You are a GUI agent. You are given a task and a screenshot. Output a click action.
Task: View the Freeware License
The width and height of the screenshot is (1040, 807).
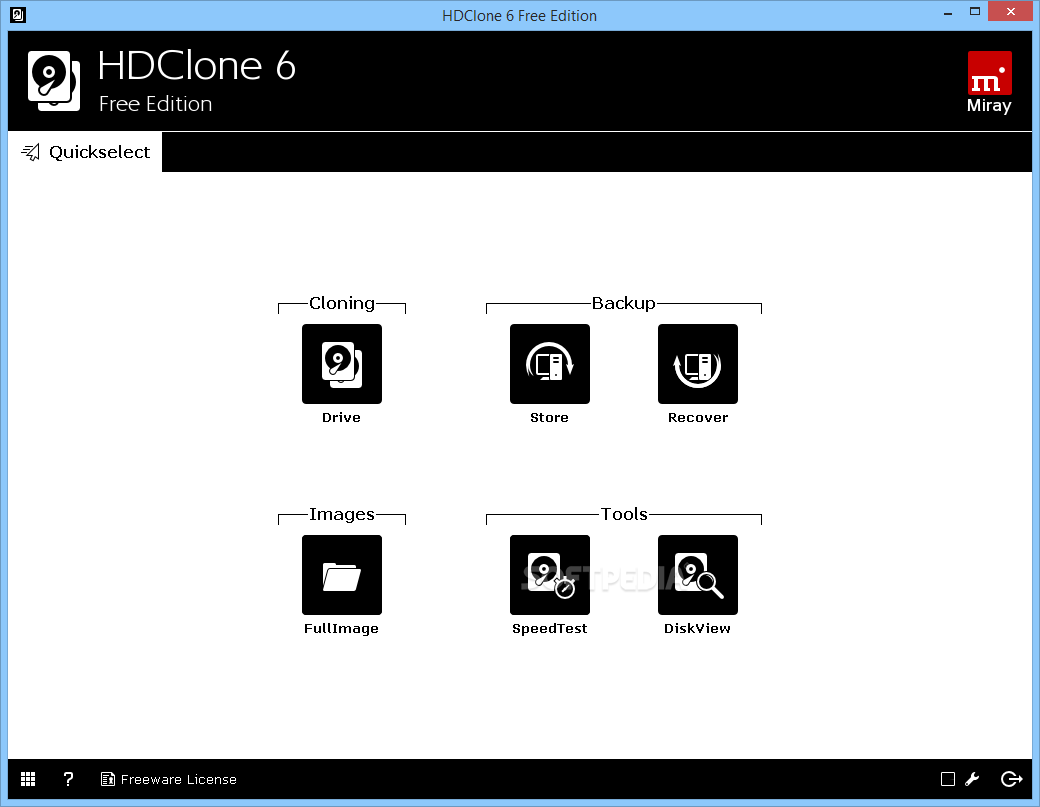168,779
